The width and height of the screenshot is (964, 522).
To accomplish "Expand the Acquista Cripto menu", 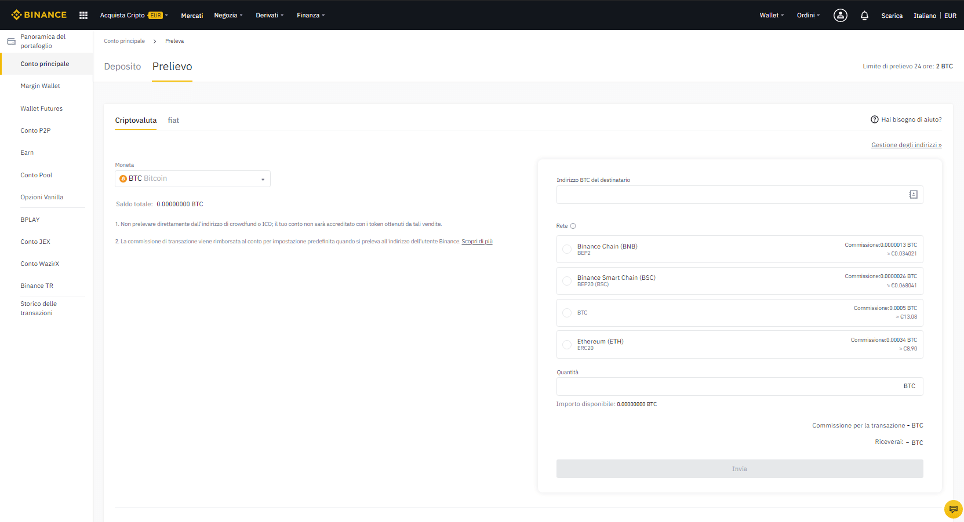I will pos(133,15).
